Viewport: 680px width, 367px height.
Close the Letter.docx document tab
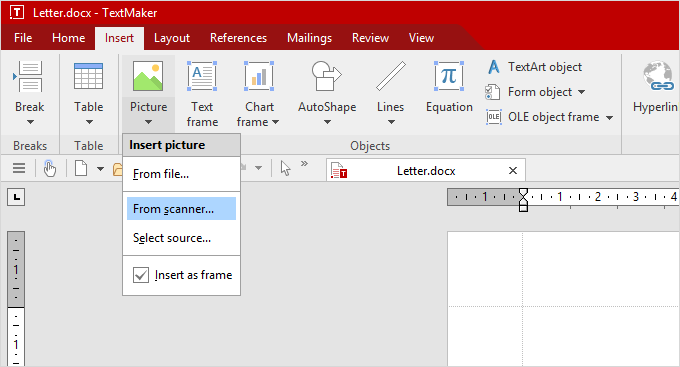point(513,170)
